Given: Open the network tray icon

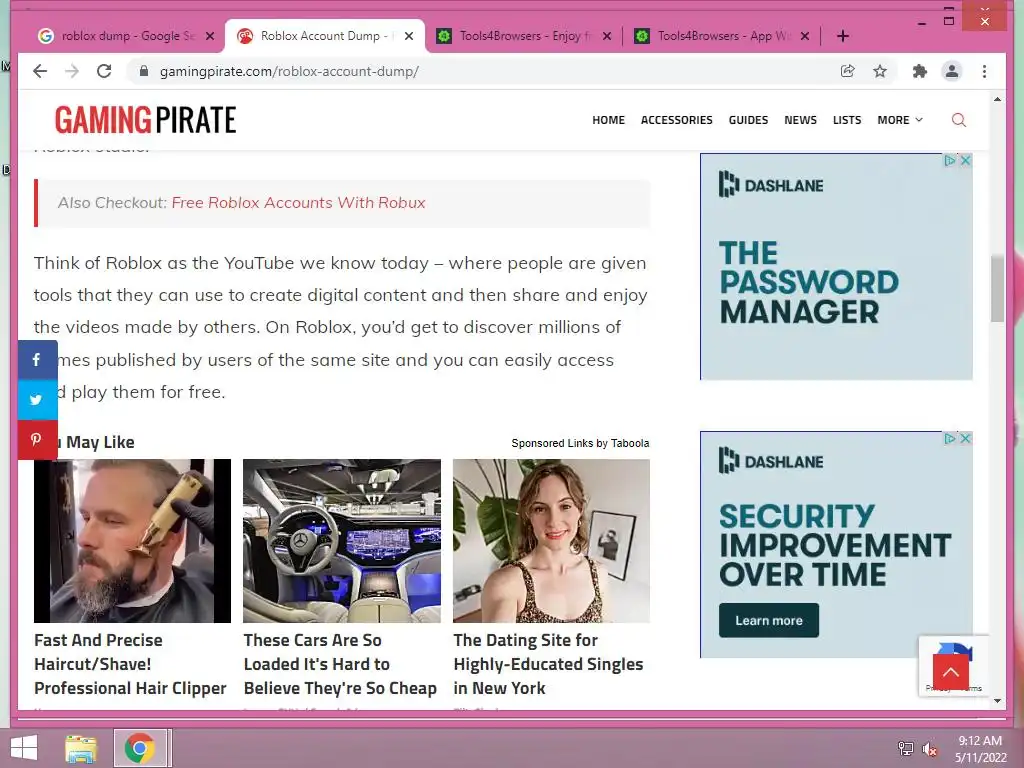Looking at the screenshot, I should click(x=906, y=749).
